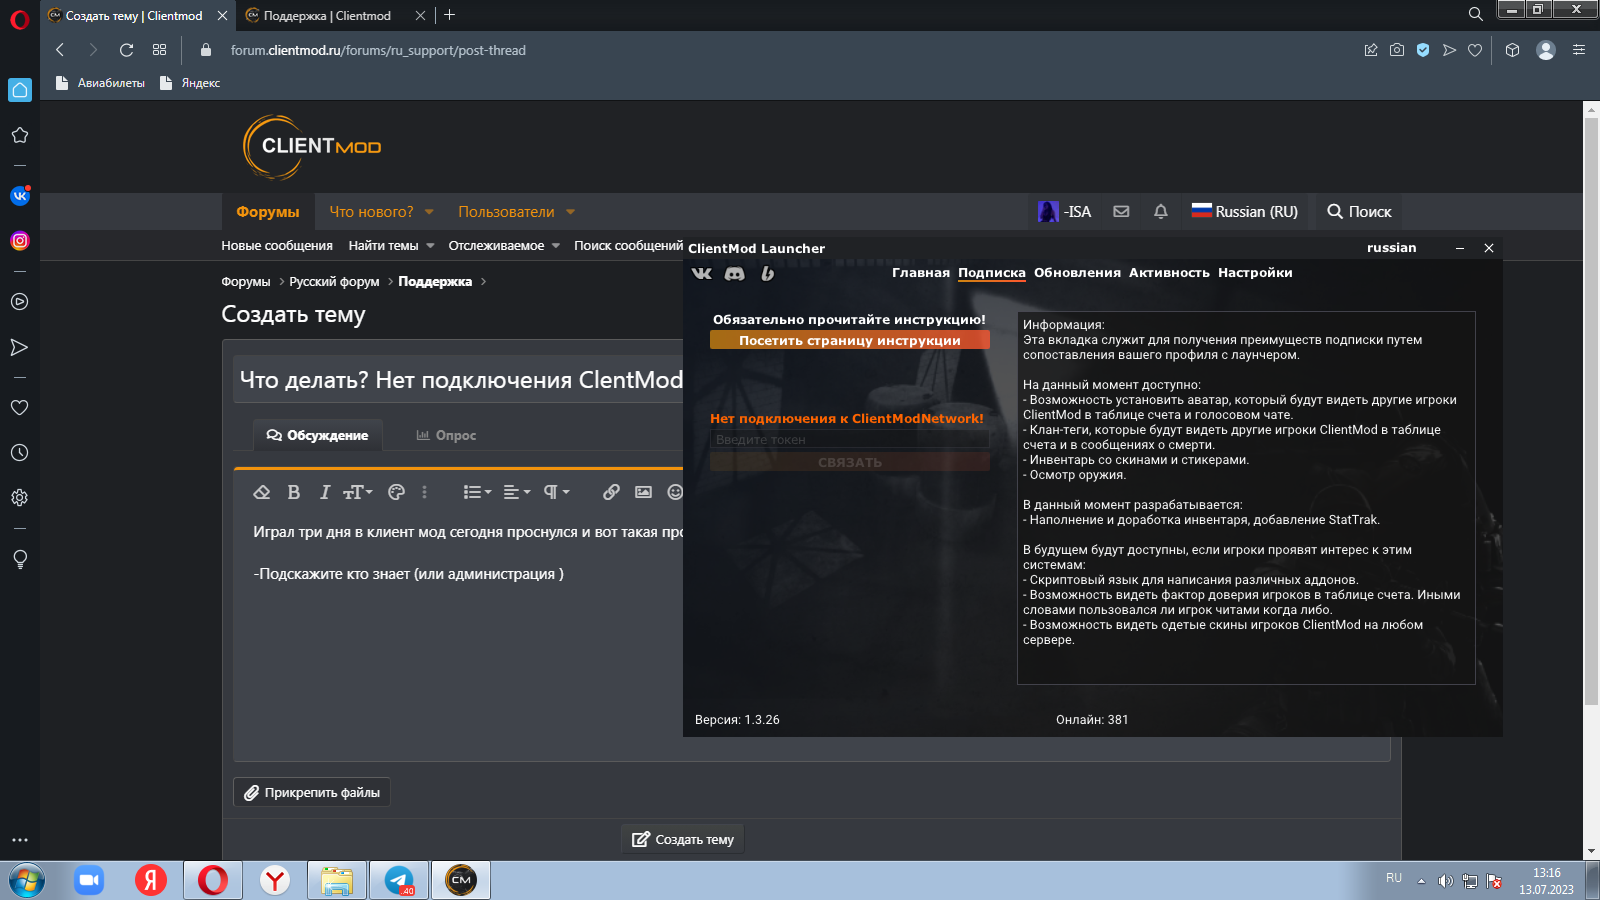Switch to the Обновления launcher tab
The width and height of the screenshot is (1600, 900).
point(1077,273)
